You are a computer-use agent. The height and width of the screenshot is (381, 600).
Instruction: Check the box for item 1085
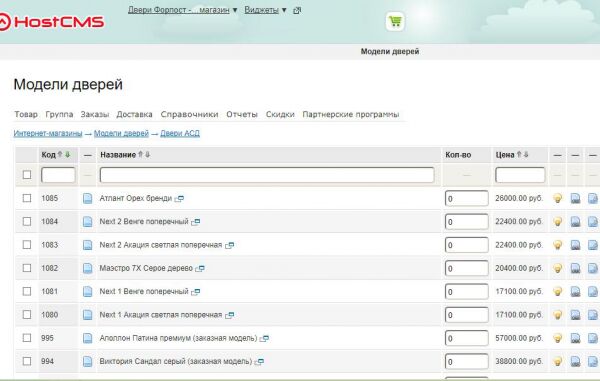click(27, 198)
